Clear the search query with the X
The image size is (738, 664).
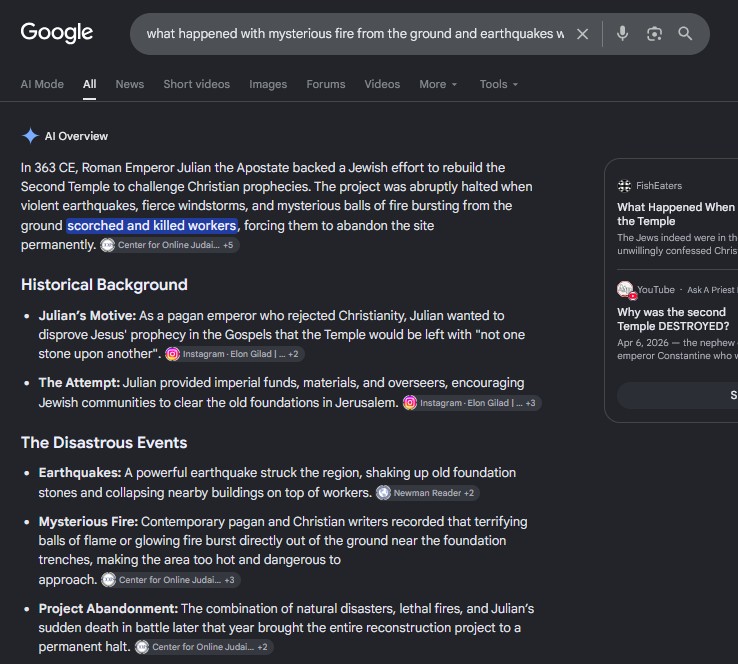click(582, 34)
